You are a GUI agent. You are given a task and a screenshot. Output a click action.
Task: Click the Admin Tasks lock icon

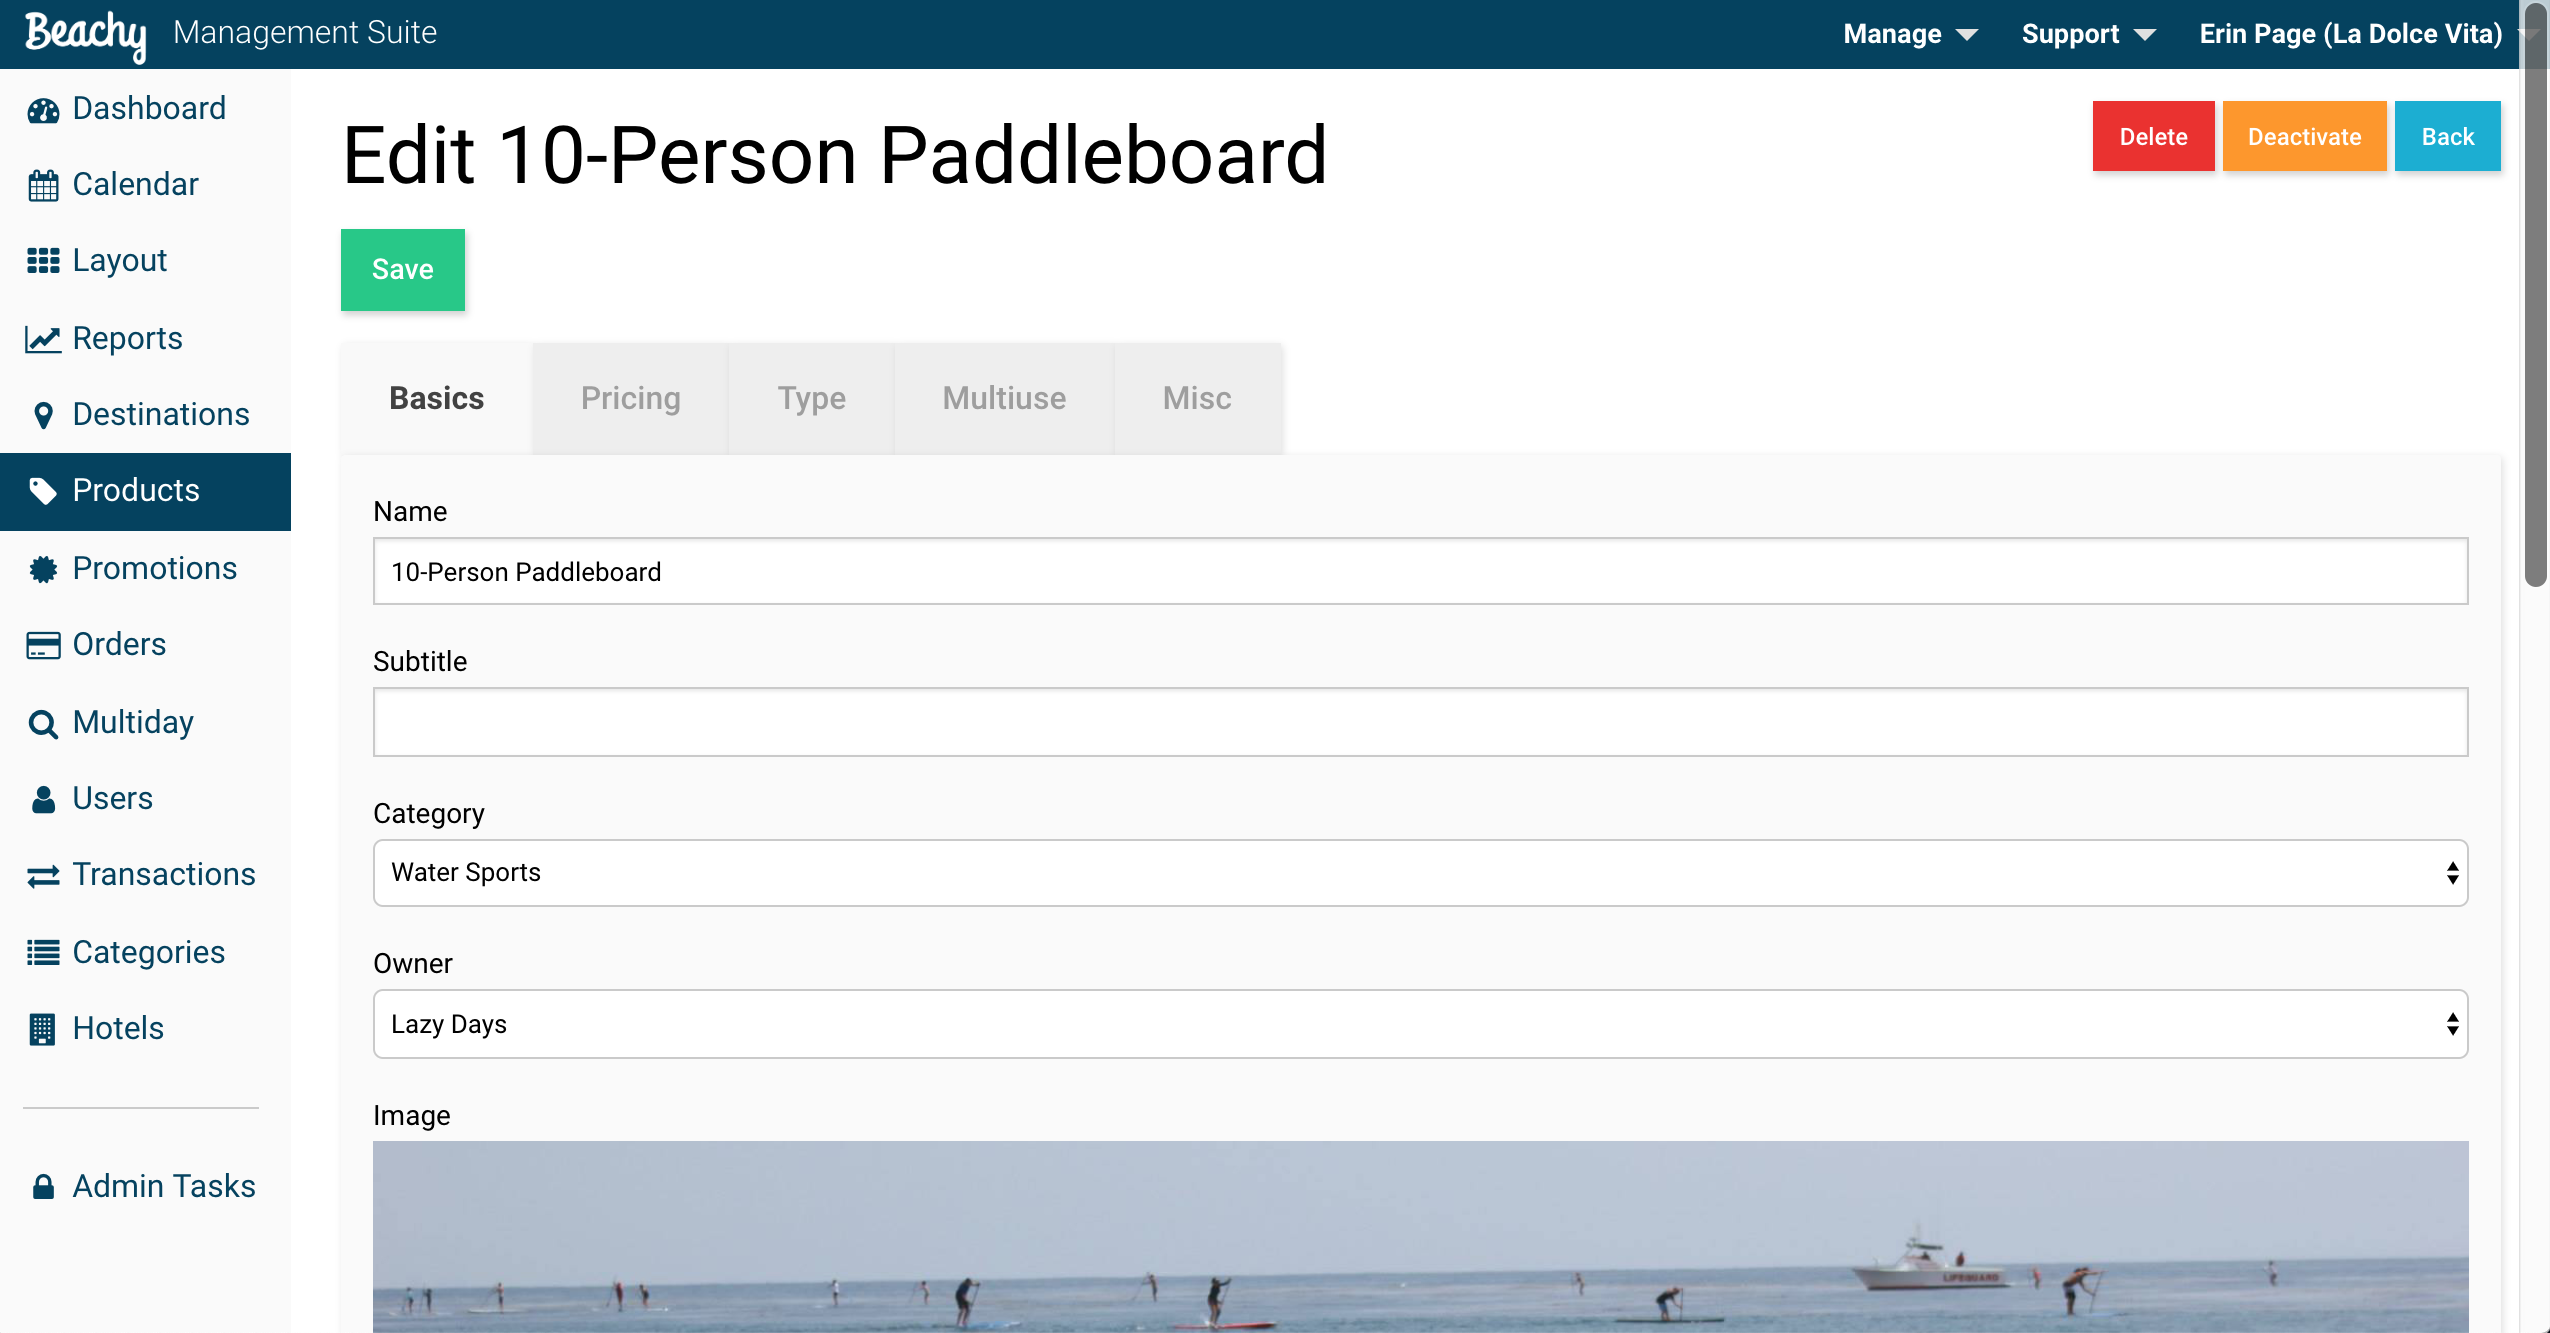click(x=43, y=1187)
